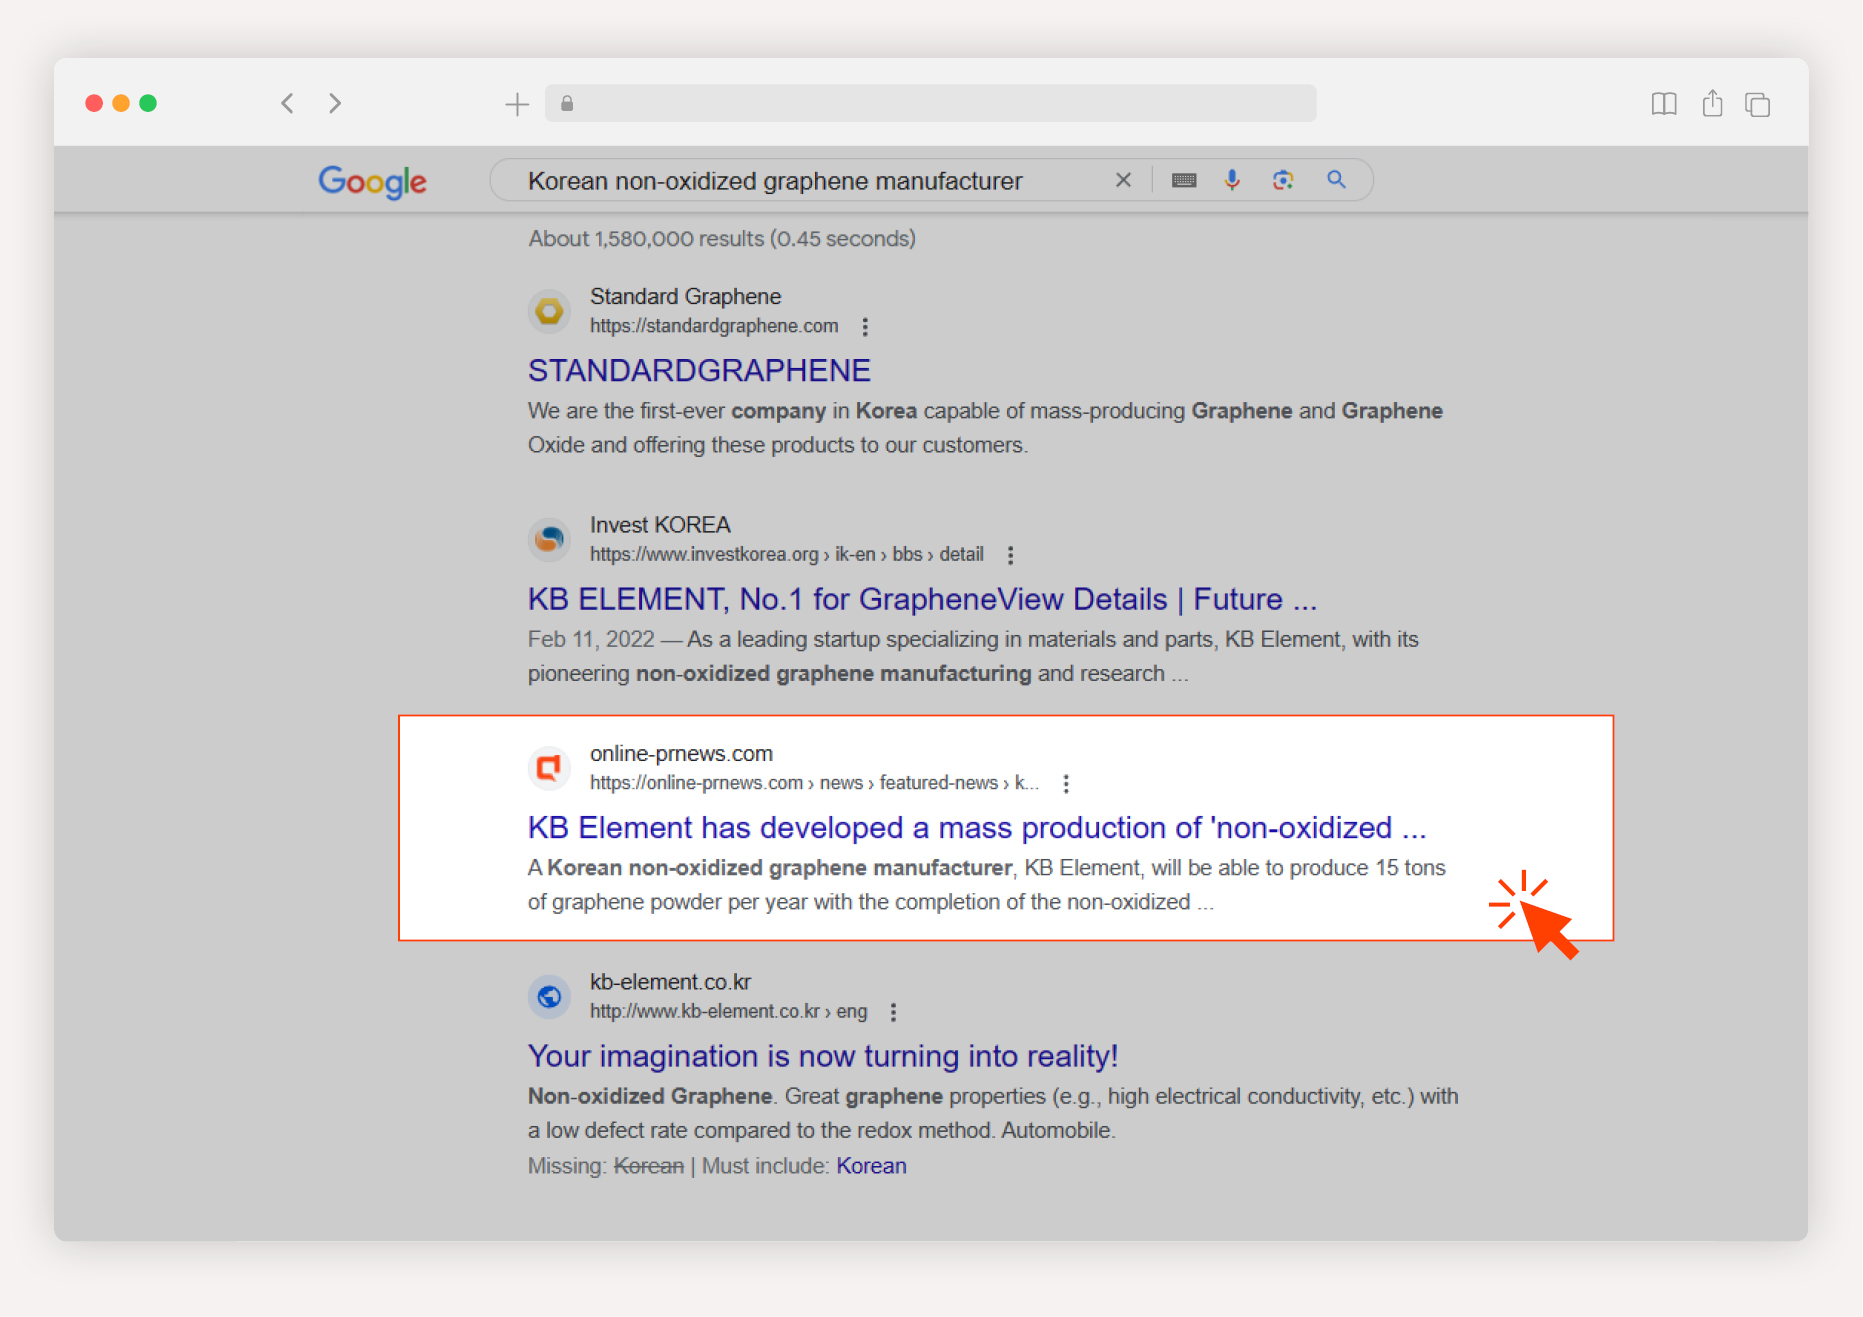
Task: Open 'Your imagination is now turning into reality!' link
Action: (822, 1056)
